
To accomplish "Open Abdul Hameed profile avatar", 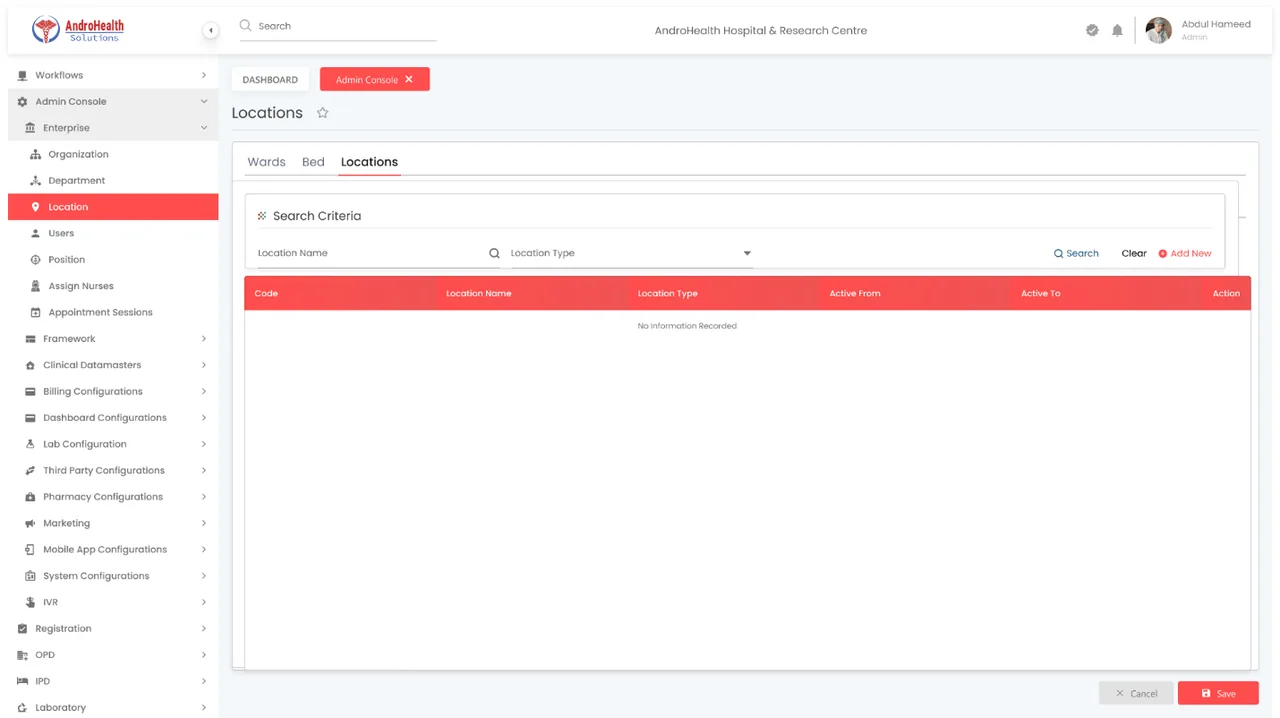I will [1158, 30].
